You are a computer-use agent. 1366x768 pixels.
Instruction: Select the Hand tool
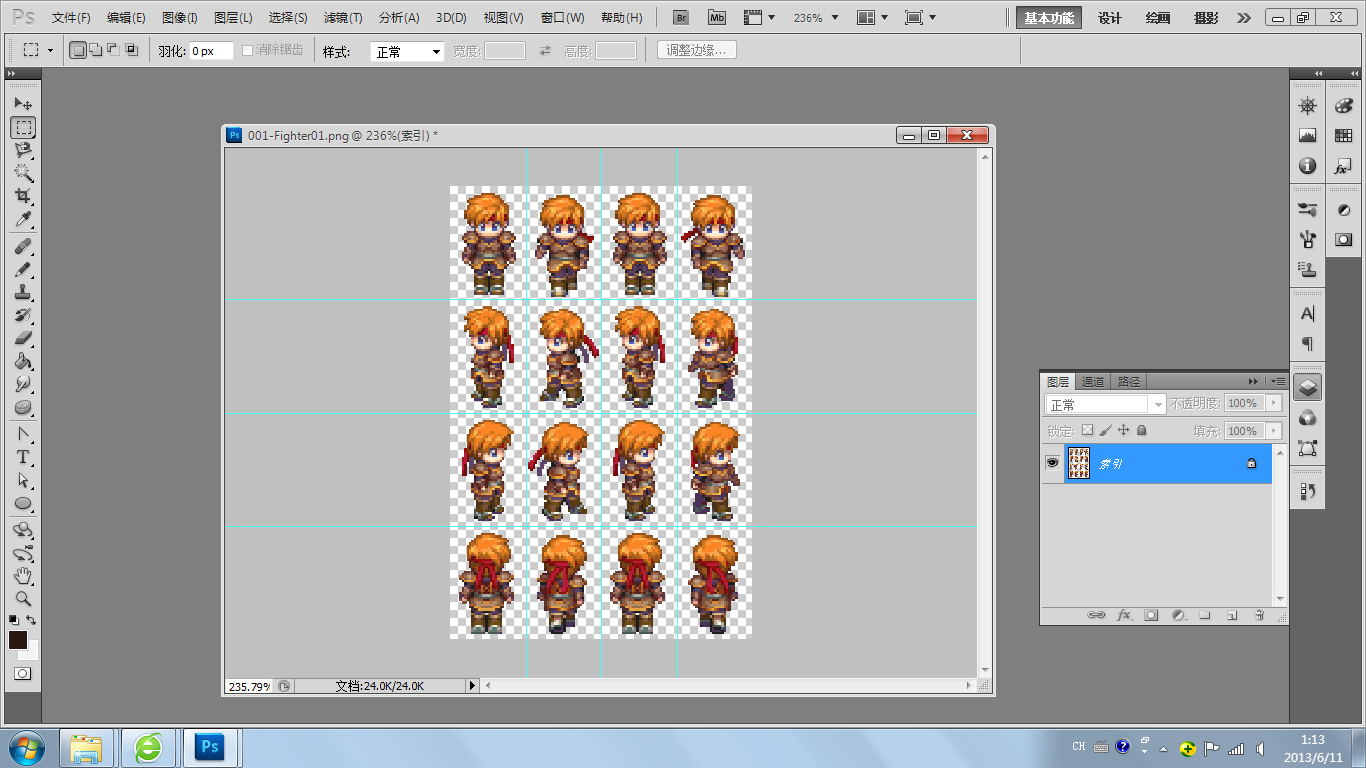pos(23,576)
